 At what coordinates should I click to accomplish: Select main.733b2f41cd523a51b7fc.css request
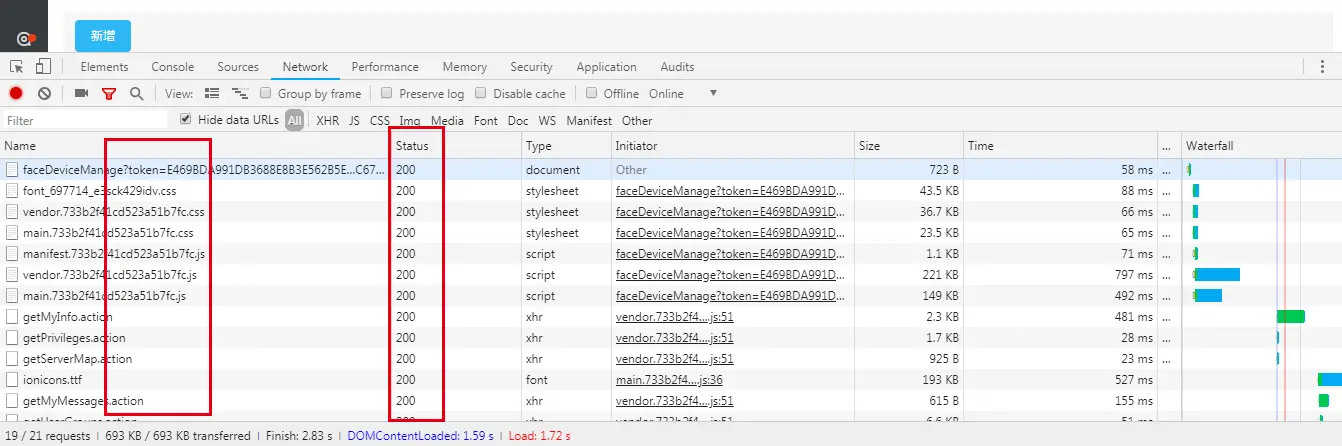click(671, 233)
